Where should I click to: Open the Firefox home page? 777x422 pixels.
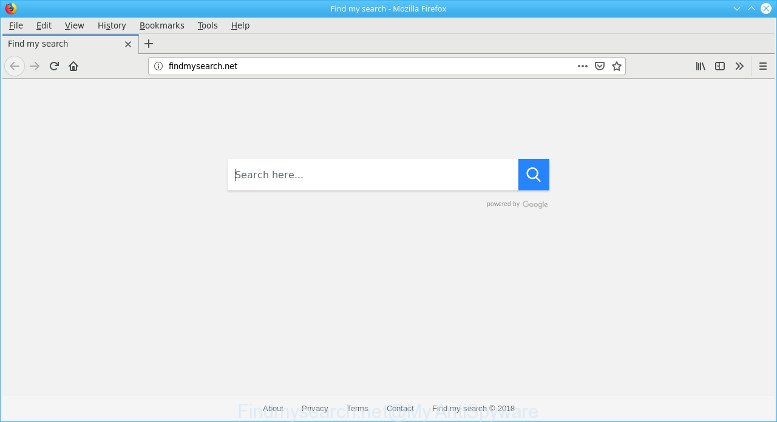click(x=73, y=66)
